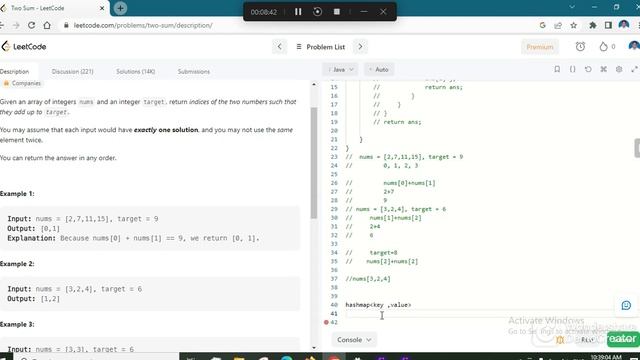640x360 pixels.
Task: Click line 40 hashmap<key ,value> text
Action: (x=378, y=305)
